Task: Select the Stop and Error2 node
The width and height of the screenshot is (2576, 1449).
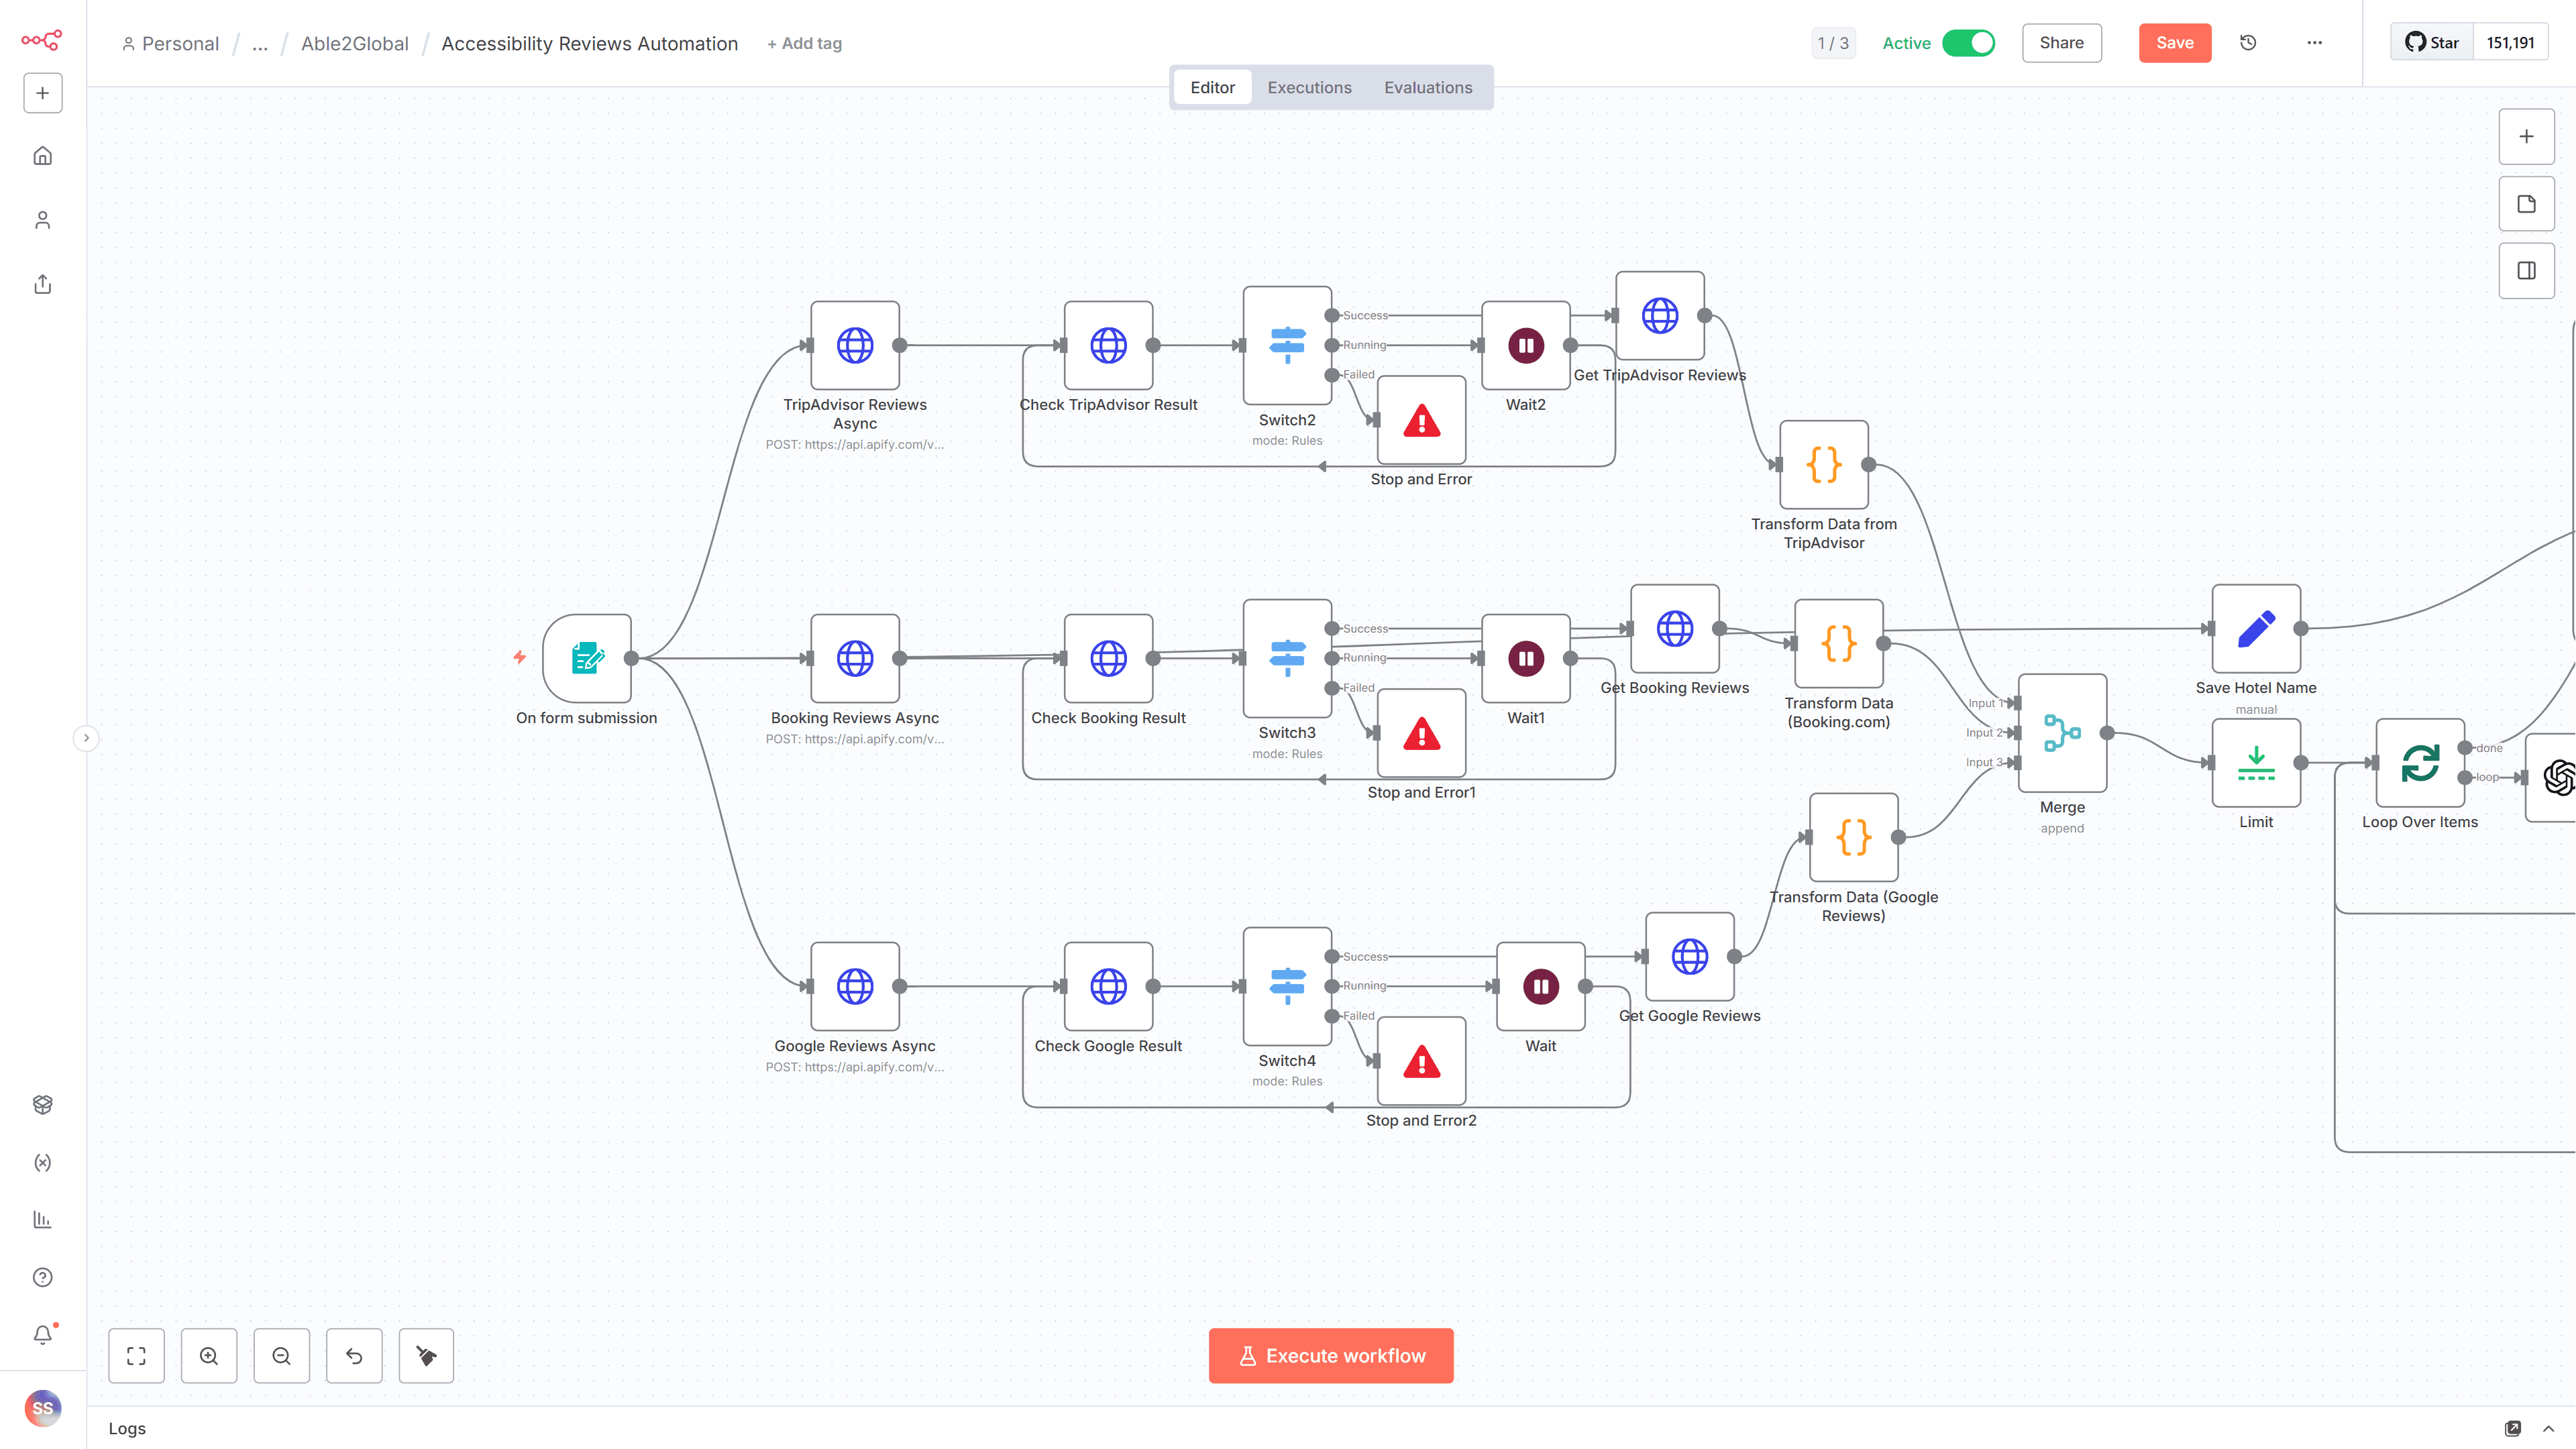Action: click(1421, 1061)
